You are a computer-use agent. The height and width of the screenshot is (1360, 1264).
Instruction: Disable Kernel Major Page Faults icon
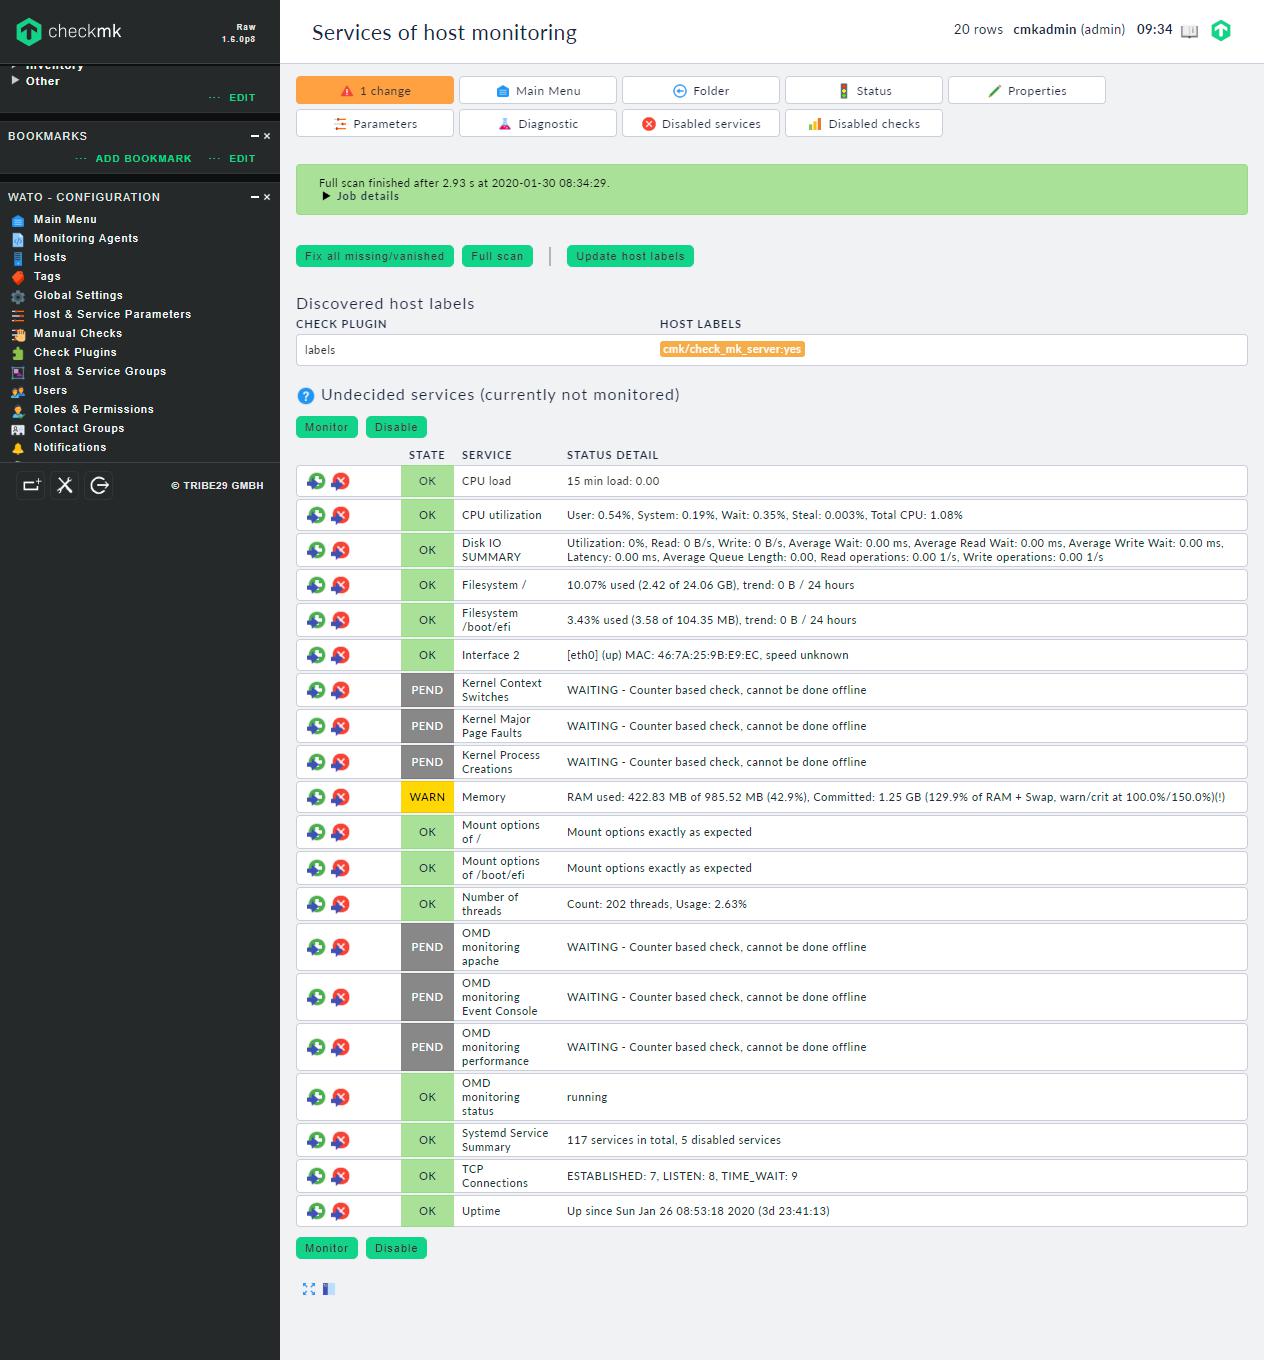click(340, 726)
